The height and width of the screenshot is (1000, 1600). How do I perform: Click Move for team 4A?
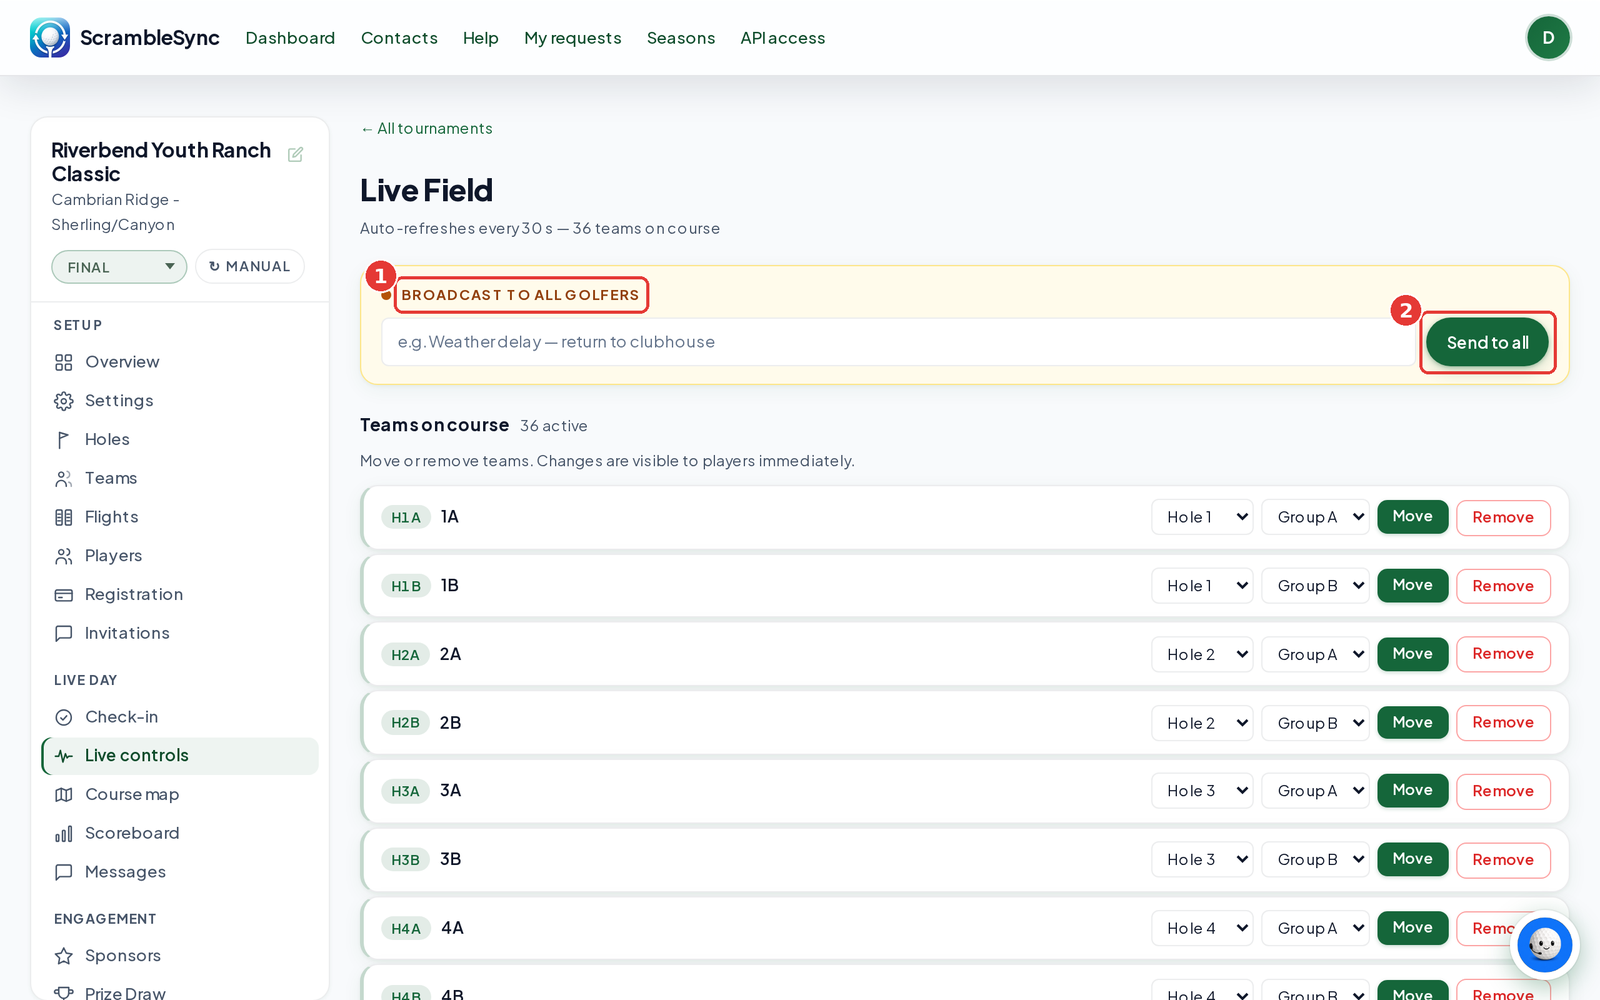(x=1412, y=928)
